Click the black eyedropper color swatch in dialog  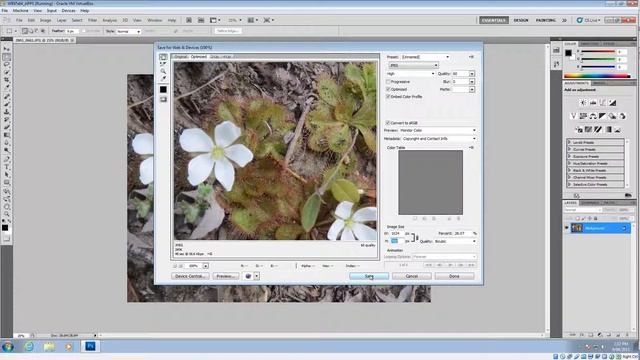[x=163, y=89]
